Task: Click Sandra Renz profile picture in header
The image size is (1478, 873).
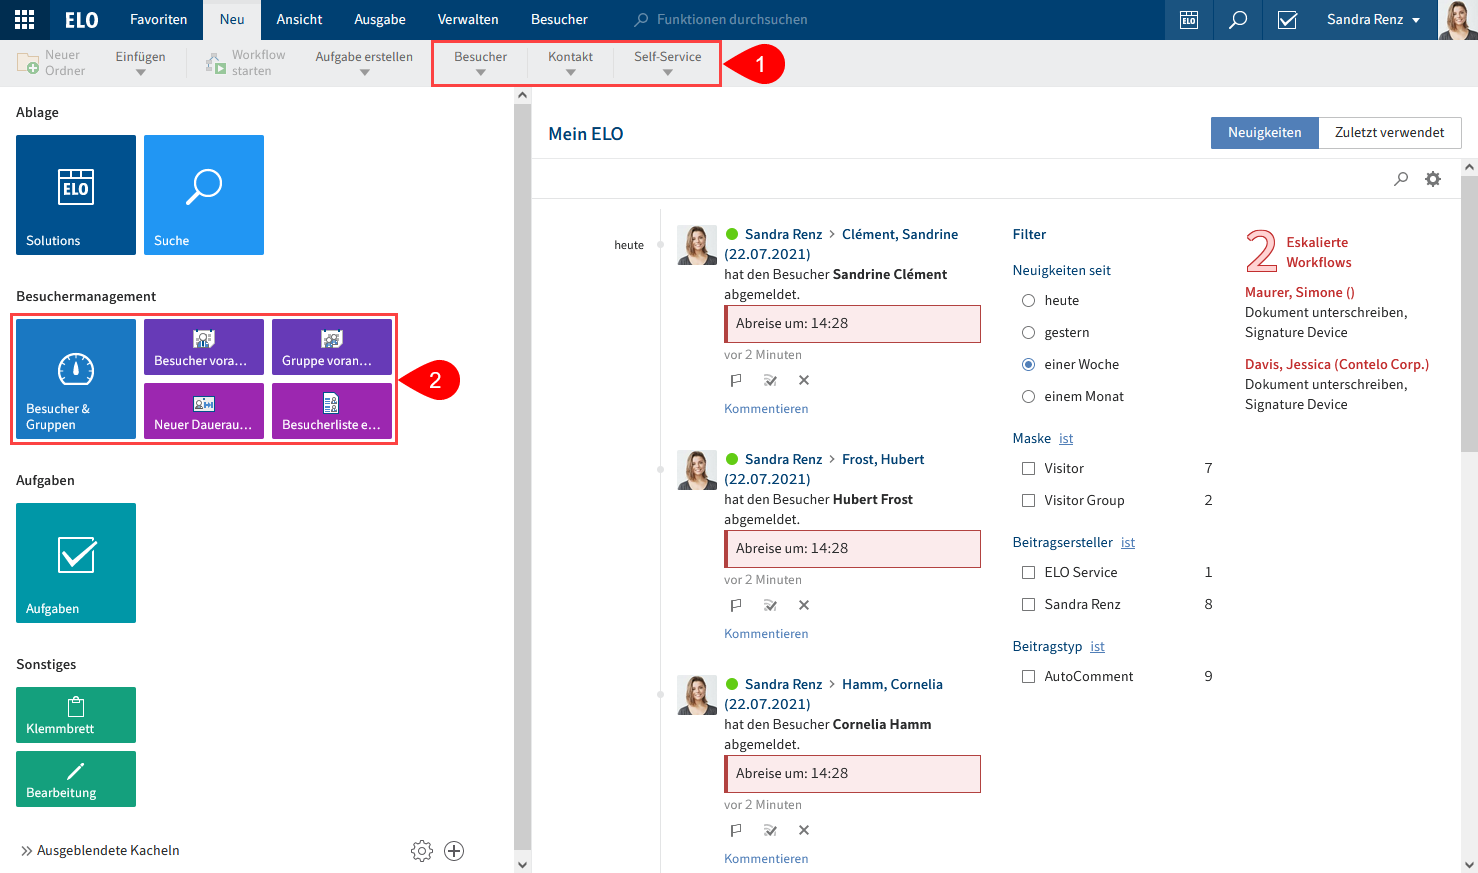Action: coord(1457,19)
